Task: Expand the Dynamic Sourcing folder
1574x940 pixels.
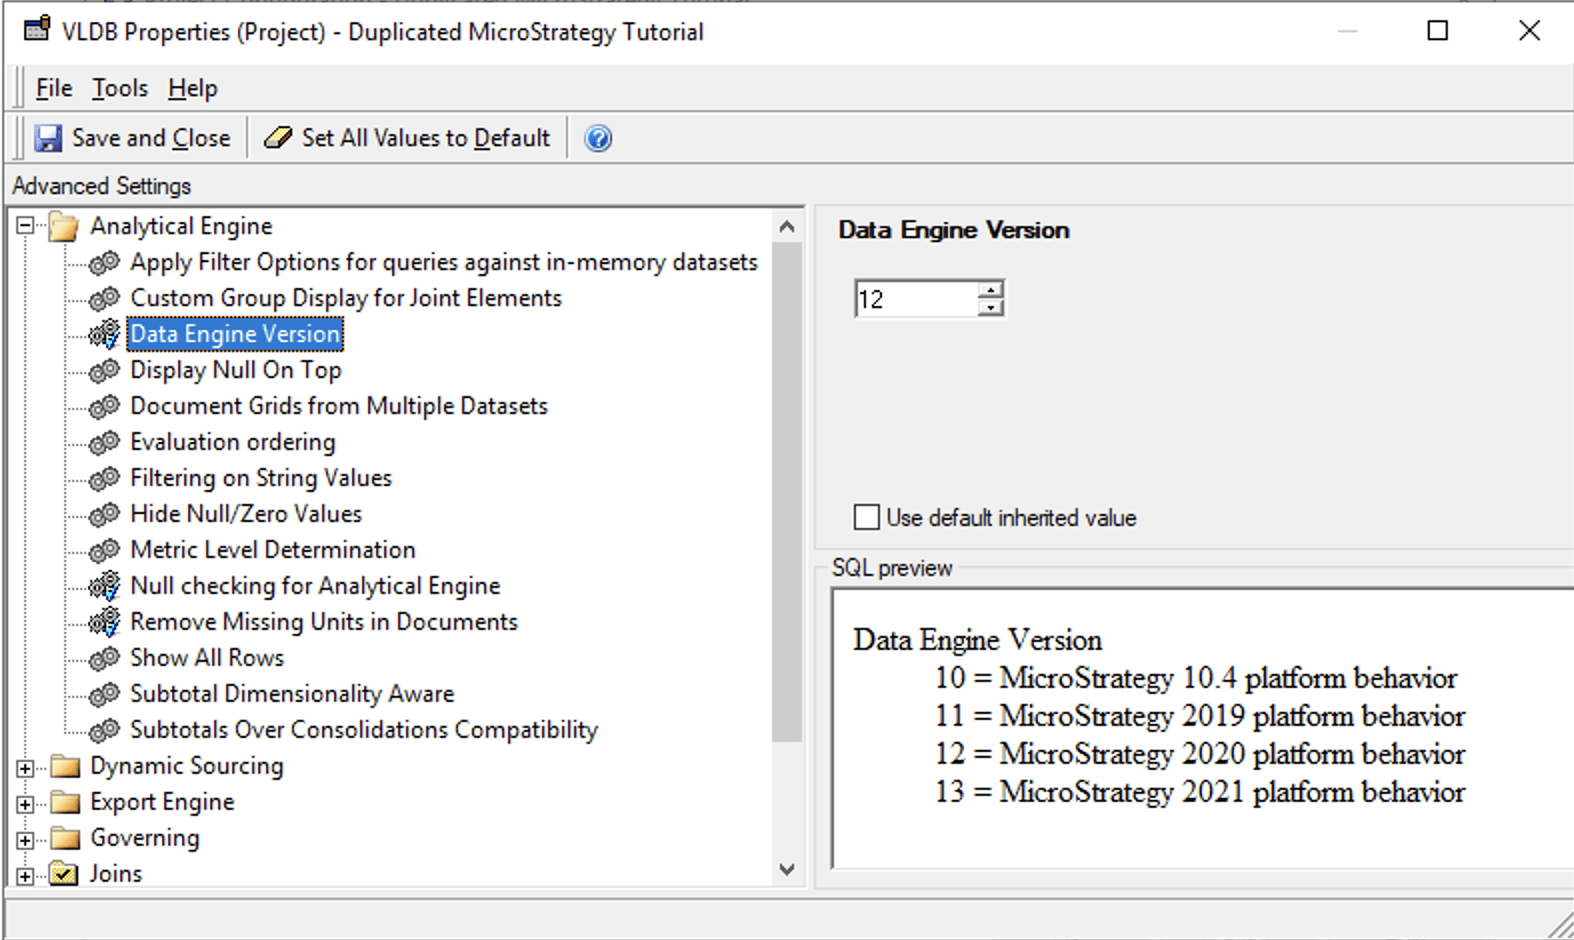Action: tap(25, 768)
